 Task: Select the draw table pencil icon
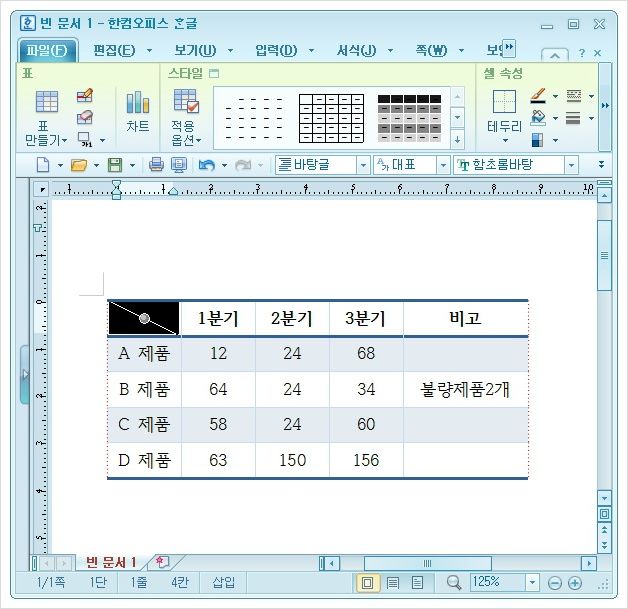[x=85, y=95]
